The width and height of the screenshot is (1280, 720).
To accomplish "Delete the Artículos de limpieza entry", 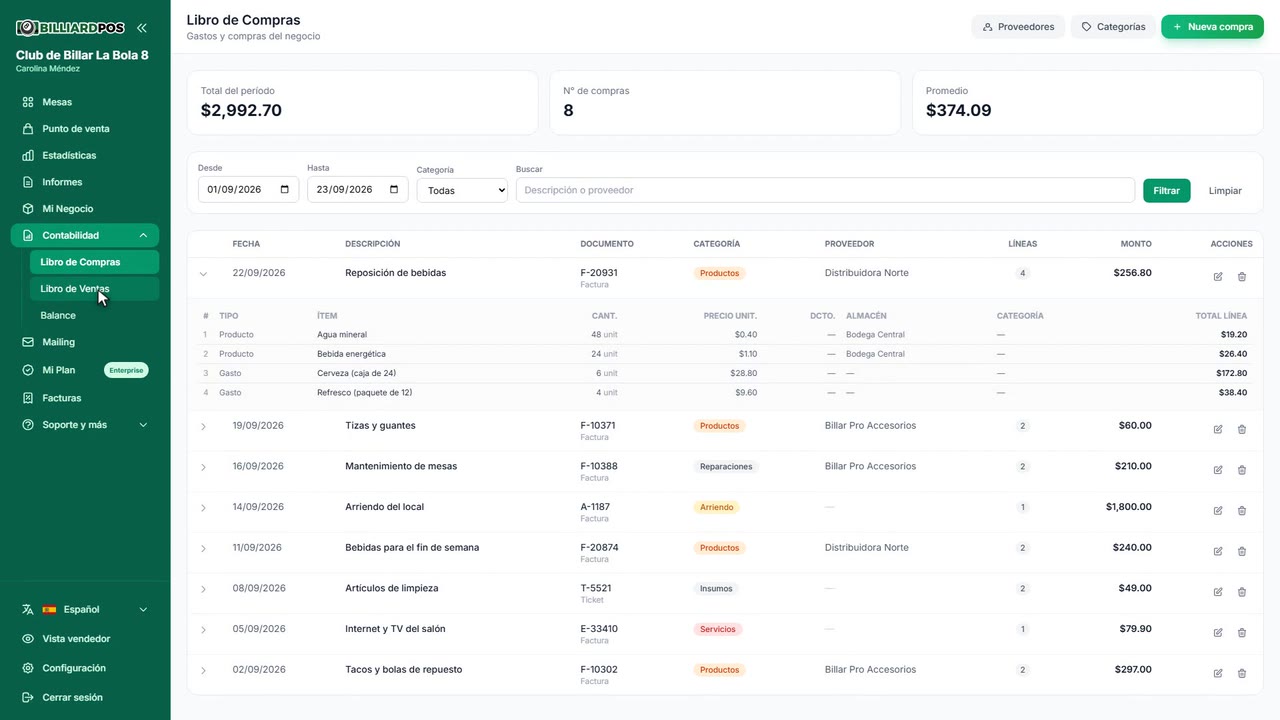I will pos(1242,592).
